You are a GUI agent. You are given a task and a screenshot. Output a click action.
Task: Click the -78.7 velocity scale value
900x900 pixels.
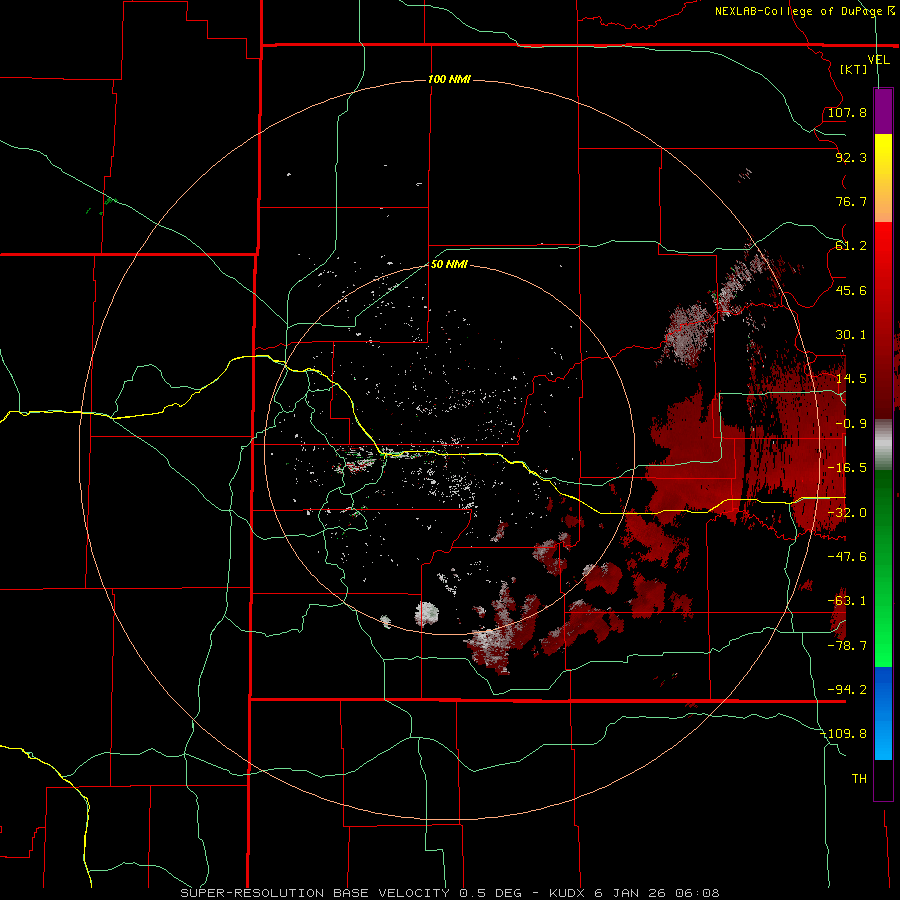pyautogui.click(x=847, y=646)
